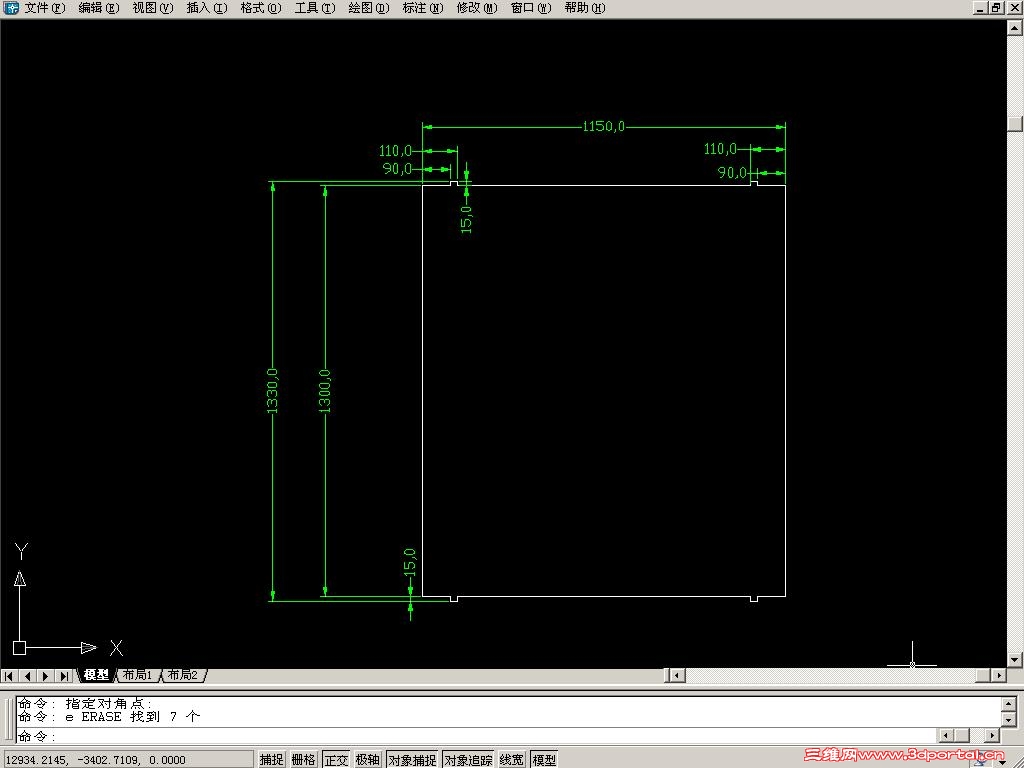Go to next layout tab arrow

(46, 675)
